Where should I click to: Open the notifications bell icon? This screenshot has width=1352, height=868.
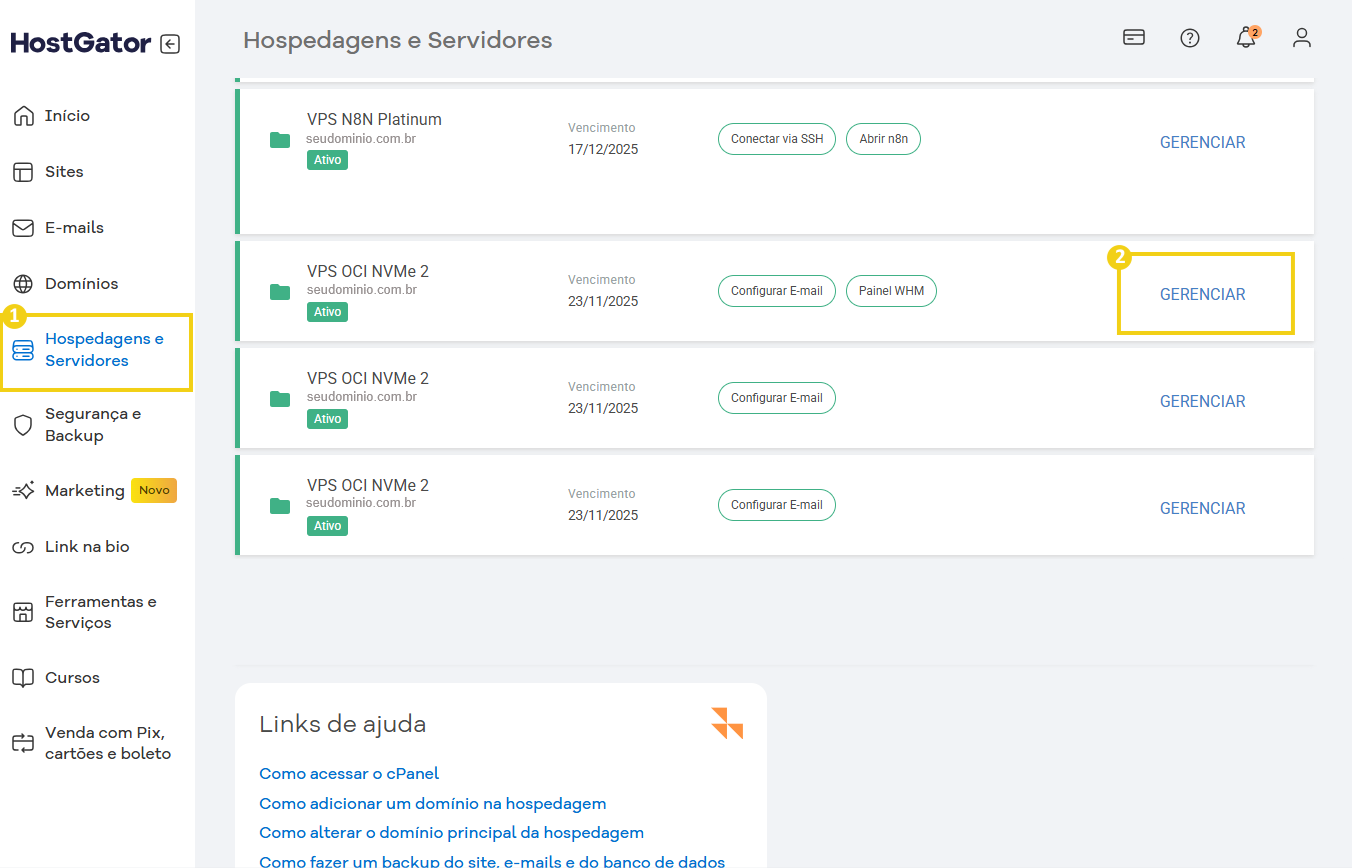click(1245, 37)
